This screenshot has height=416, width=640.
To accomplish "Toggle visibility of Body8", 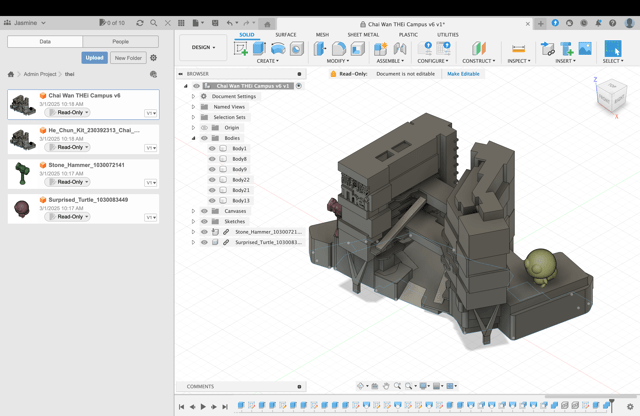I will tap(212, 159).
